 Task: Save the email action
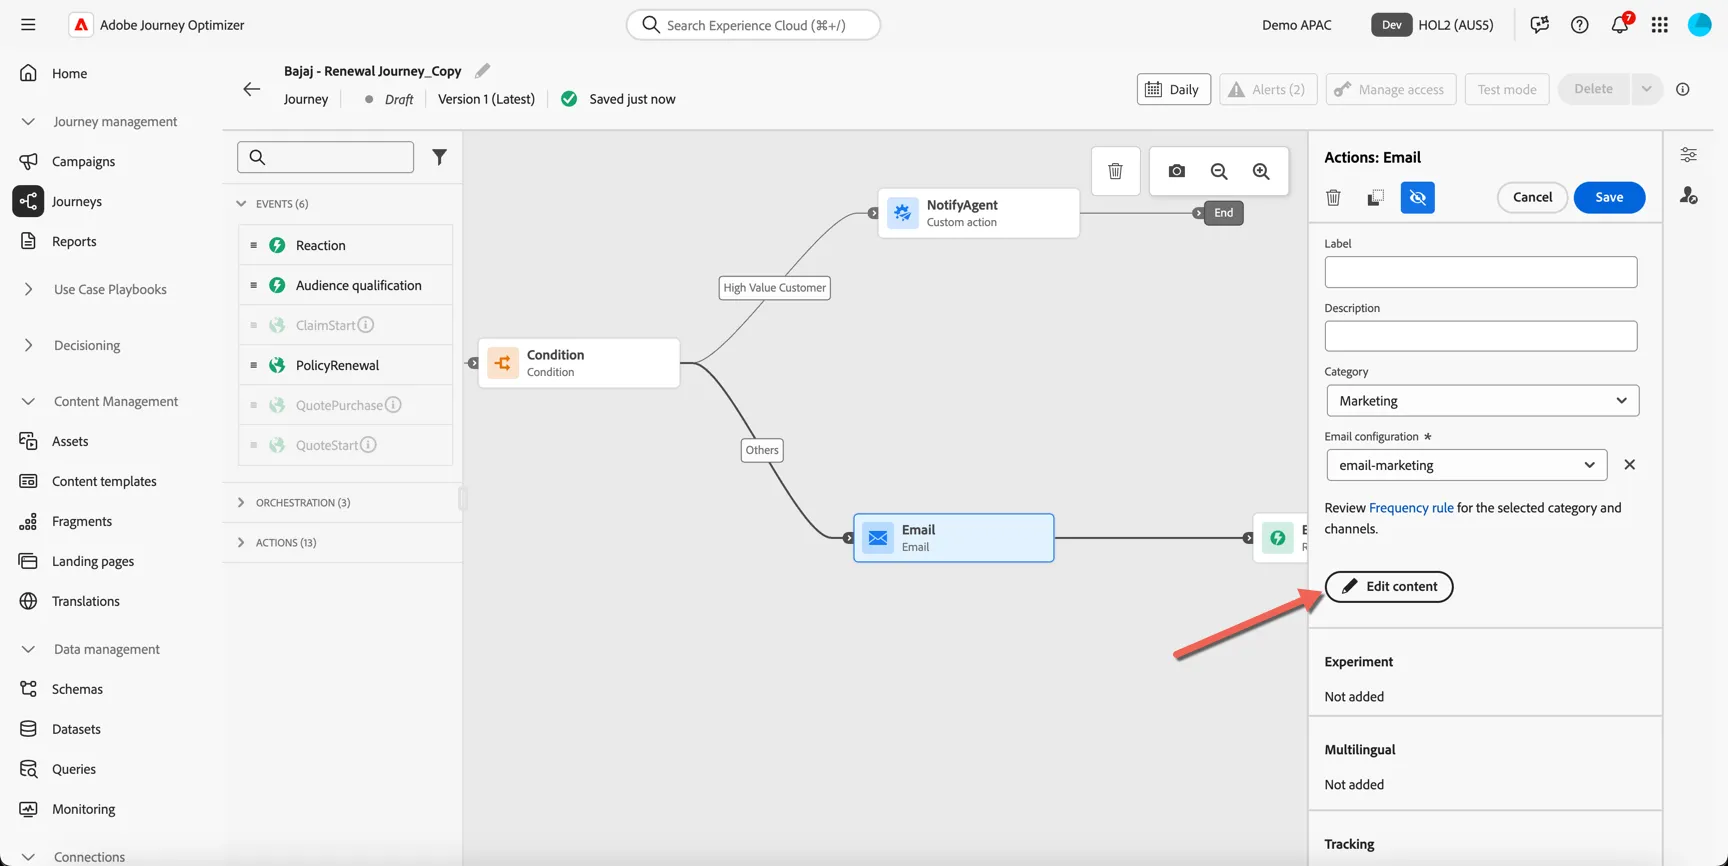pyautogui.click(x=1609, y=197)
